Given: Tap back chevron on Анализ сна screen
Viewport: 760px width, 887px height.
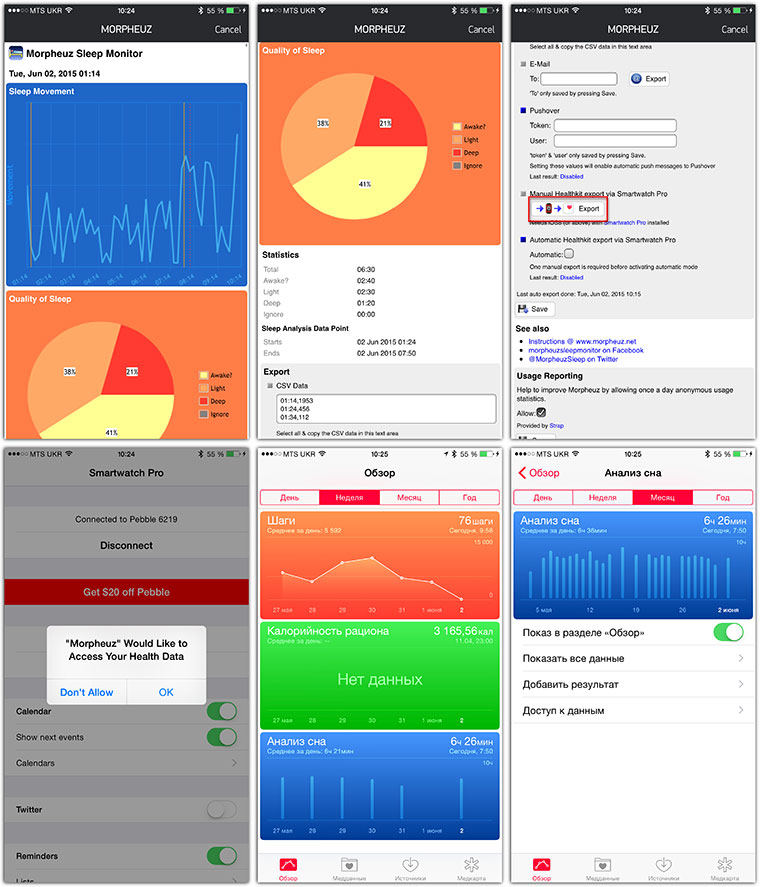Looking at the screenshot, I should [522, 473].
